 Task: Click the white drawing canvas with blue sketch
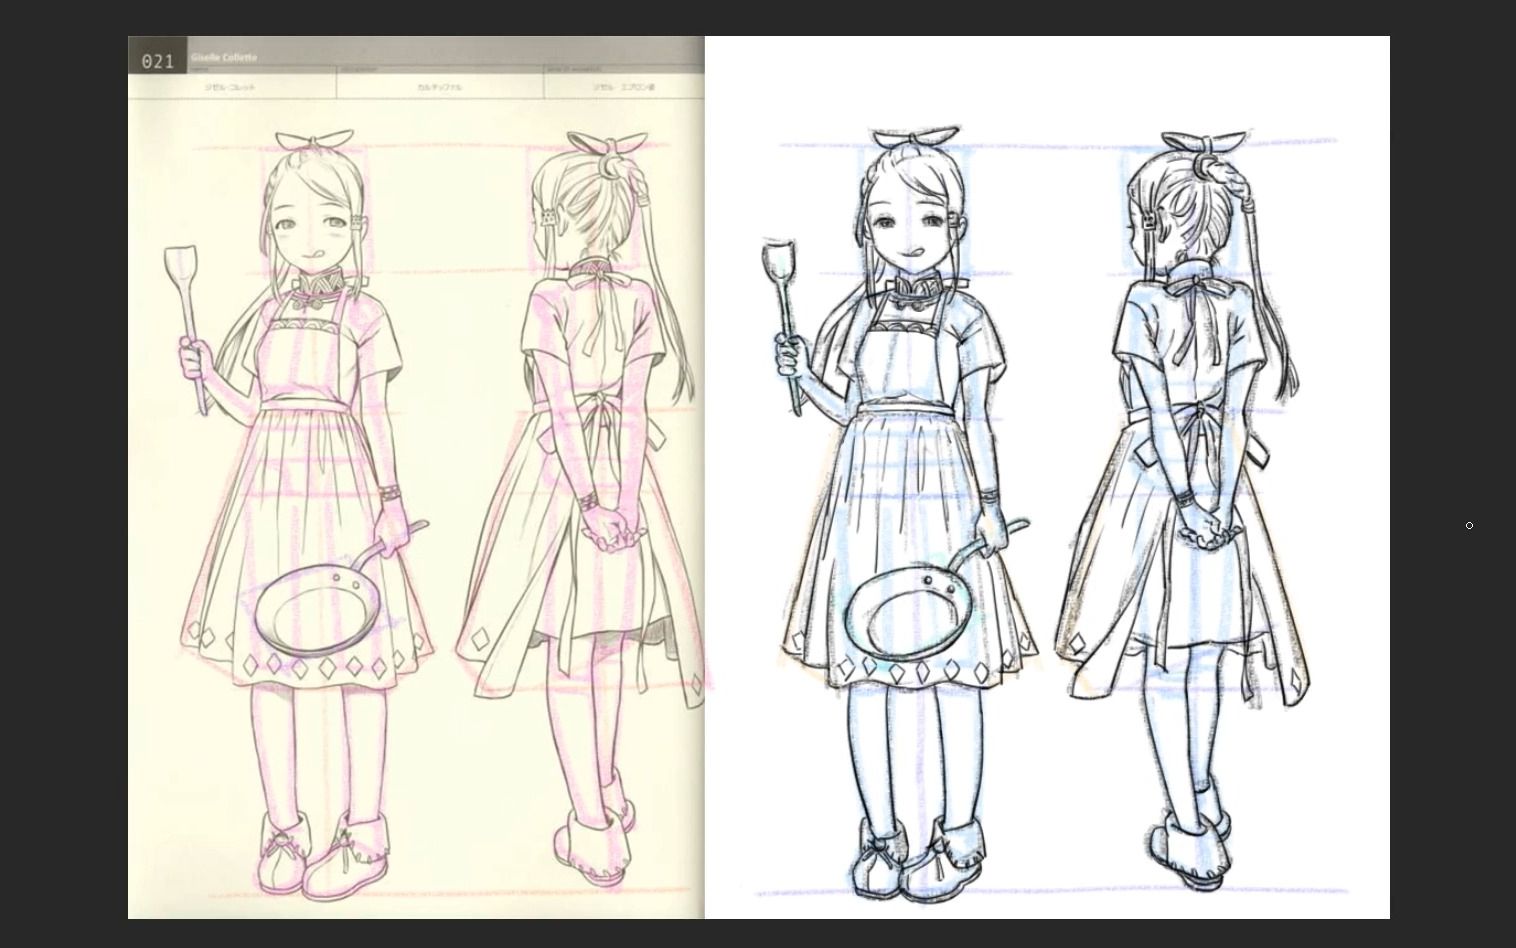(1047, 477)
